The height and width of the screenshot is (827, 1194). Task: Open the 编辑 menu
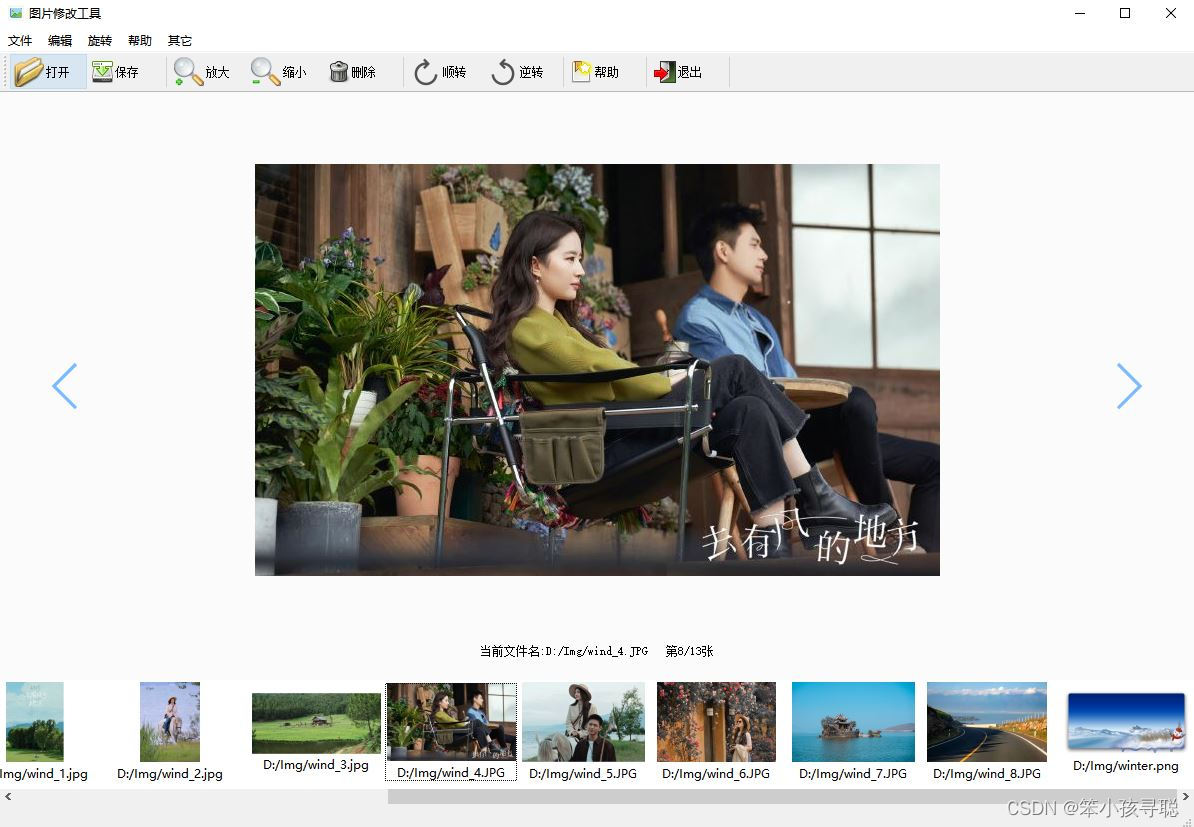click(x=59, y=40)
